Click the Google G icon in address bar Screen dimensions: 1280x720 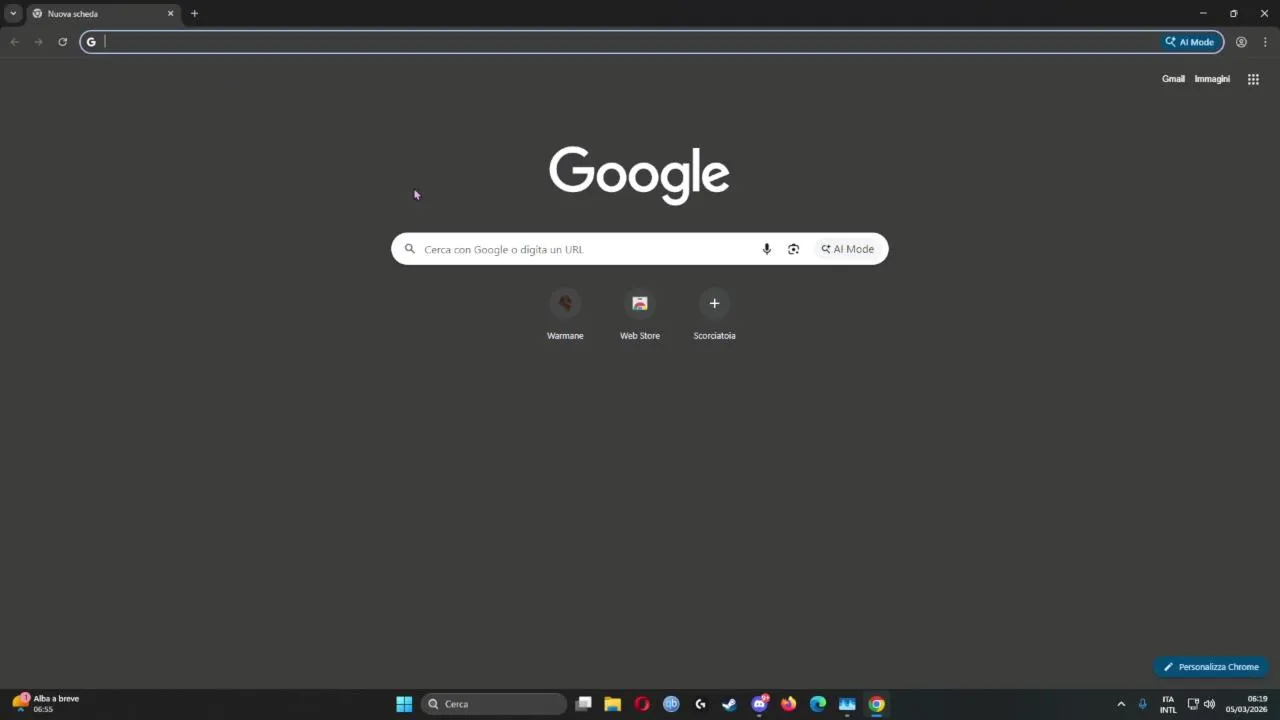click(x=91, y=42)
